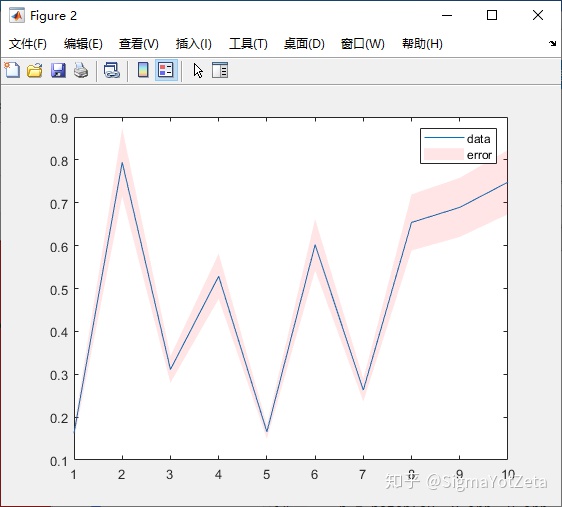
Task: Open the 查看(V) menu
Action: (139, 44)
